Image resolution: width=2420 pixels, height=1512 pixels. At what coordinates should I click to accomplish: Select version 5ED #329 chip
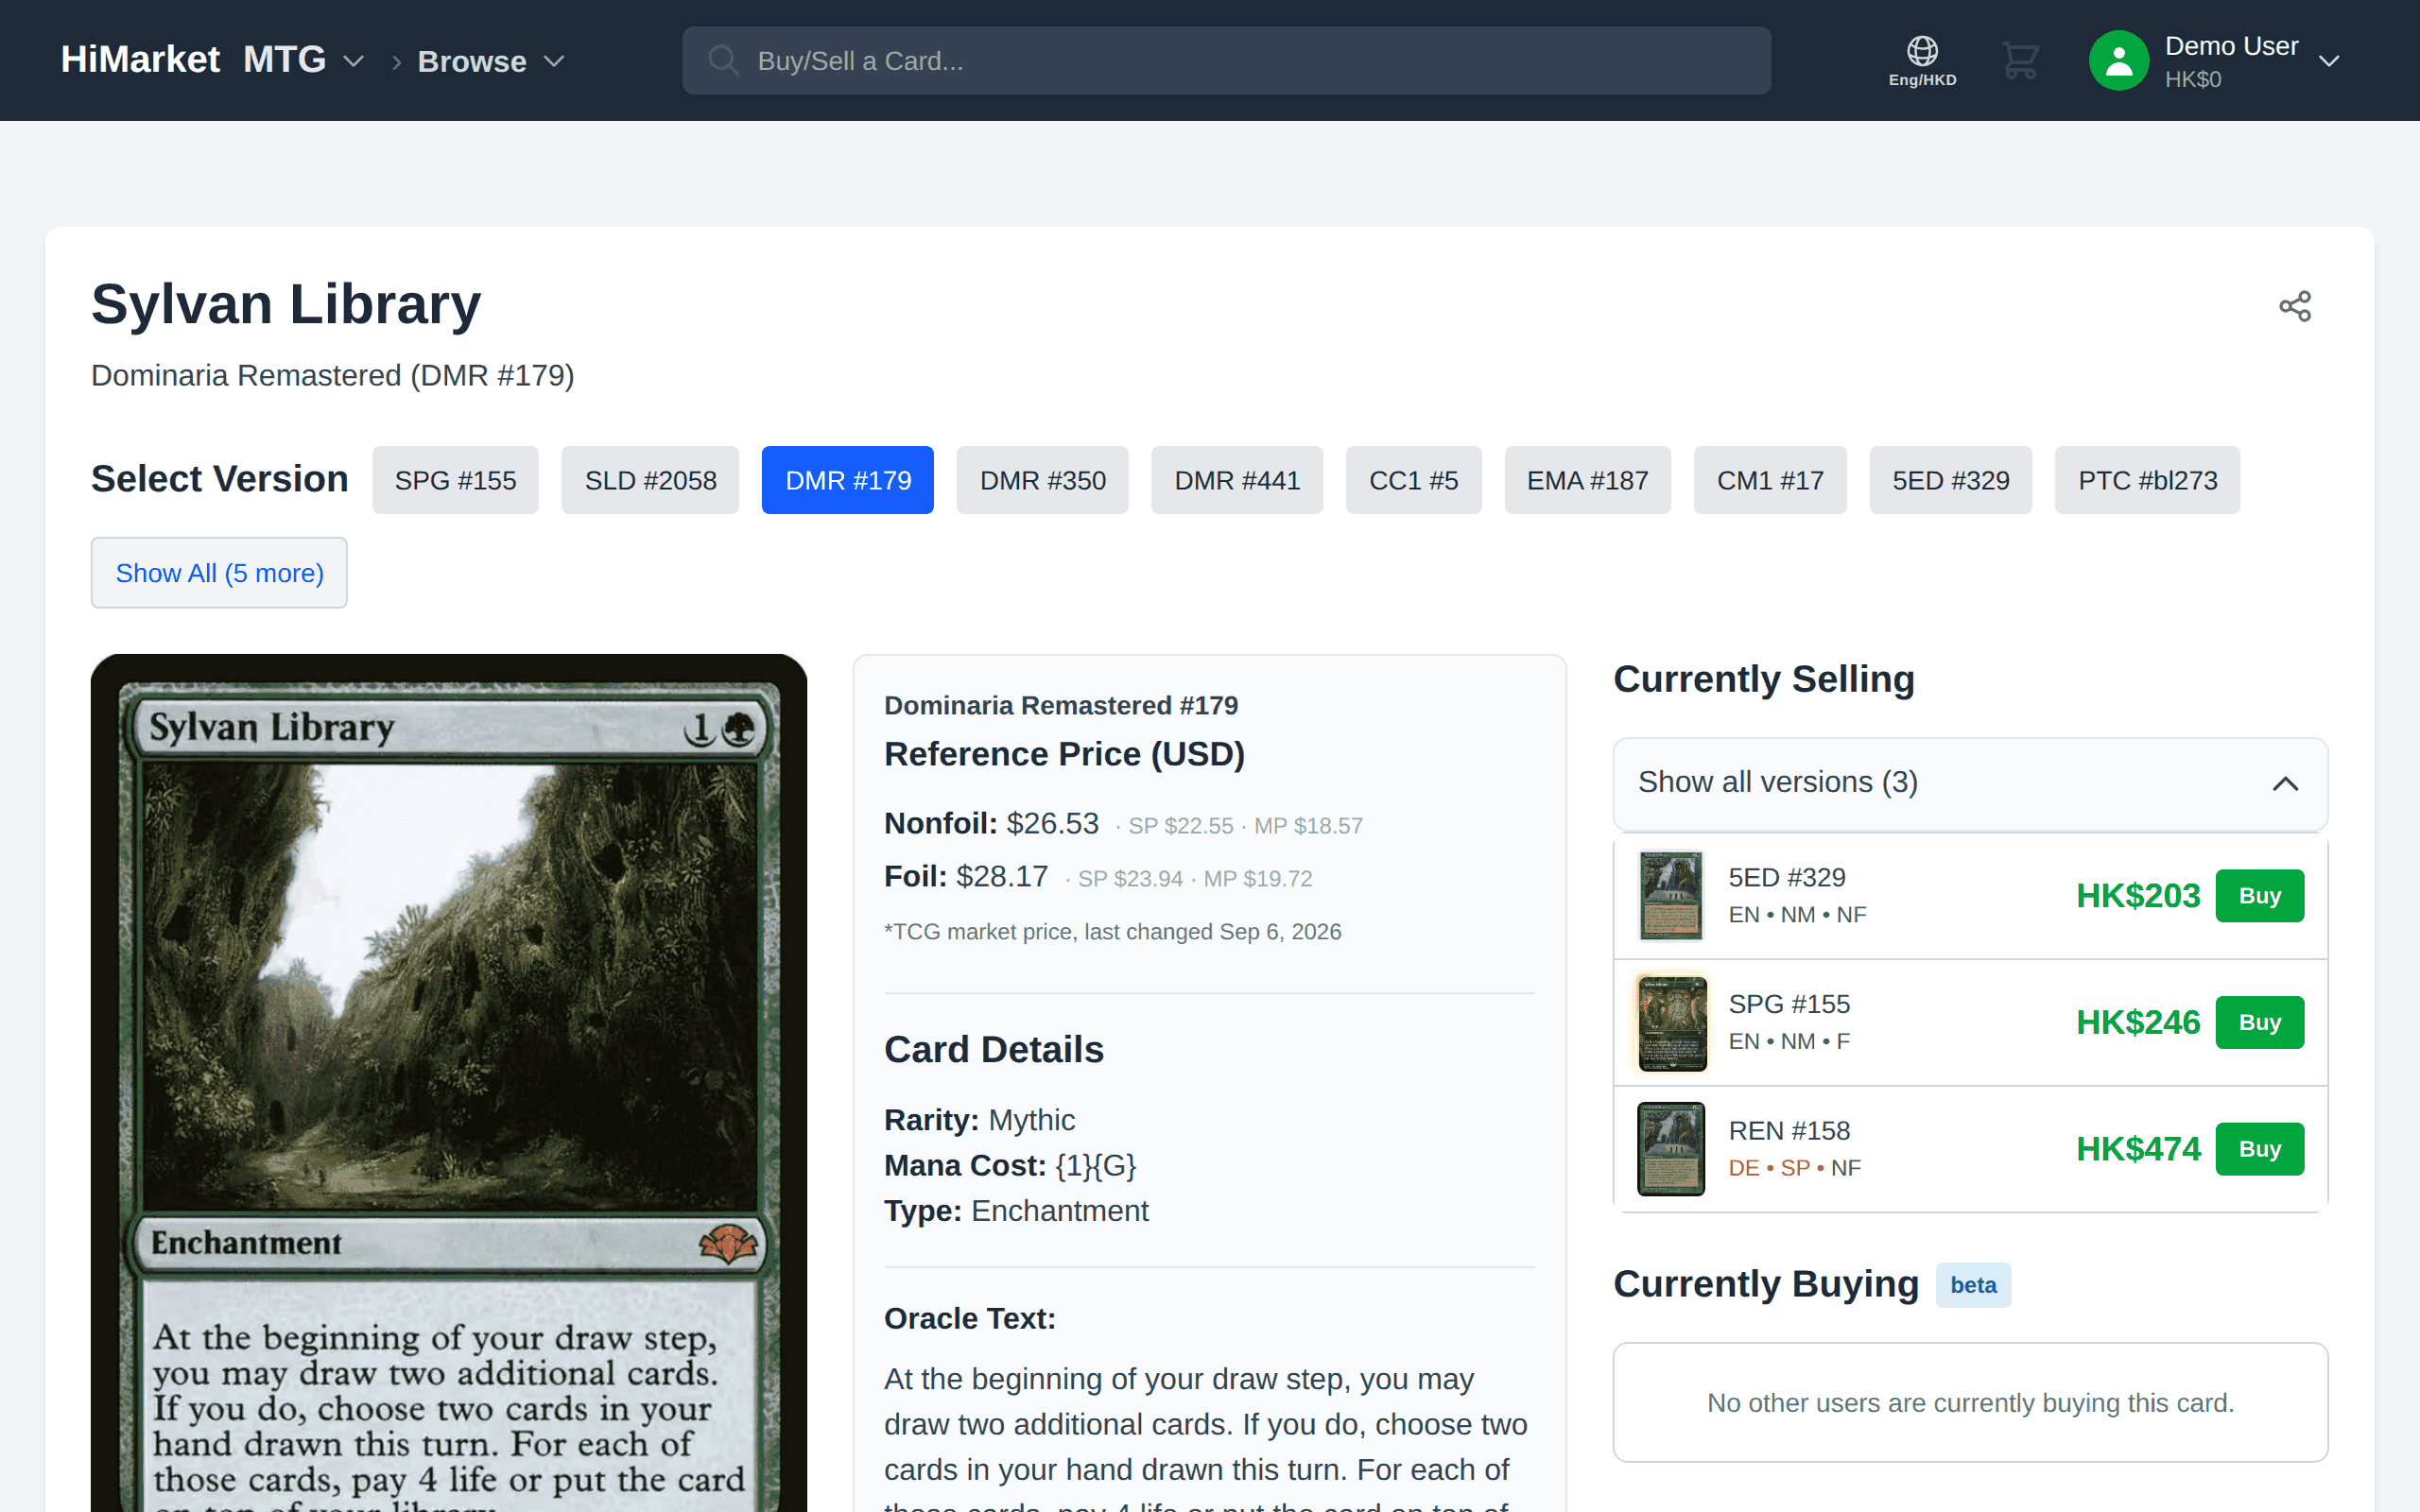click(1950, 480)
